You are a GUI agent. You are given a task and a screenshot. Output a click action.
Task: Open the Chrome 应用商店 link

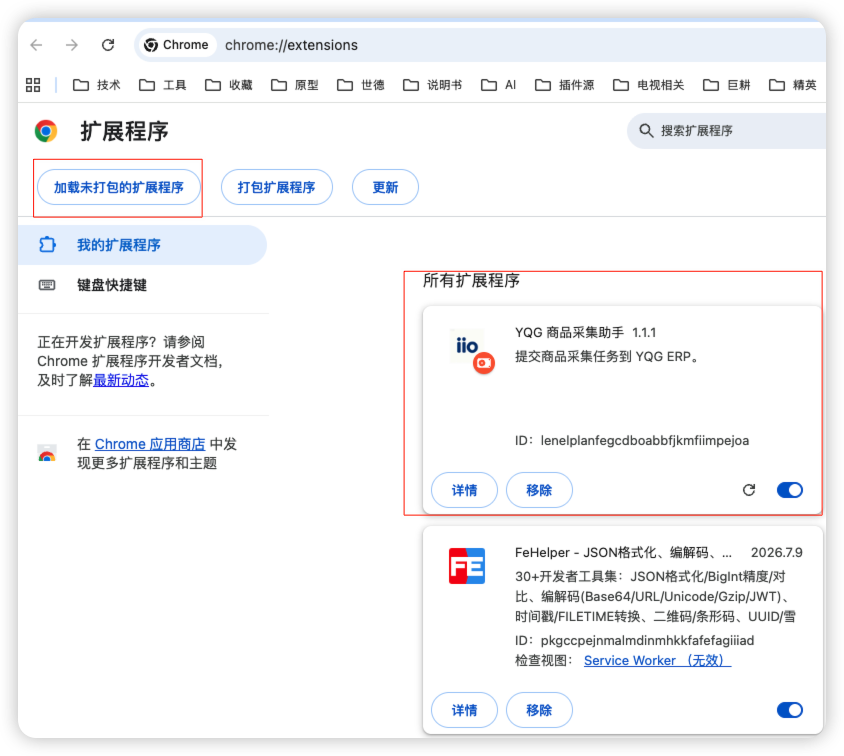pyautogui.click(x=150, y=444)
